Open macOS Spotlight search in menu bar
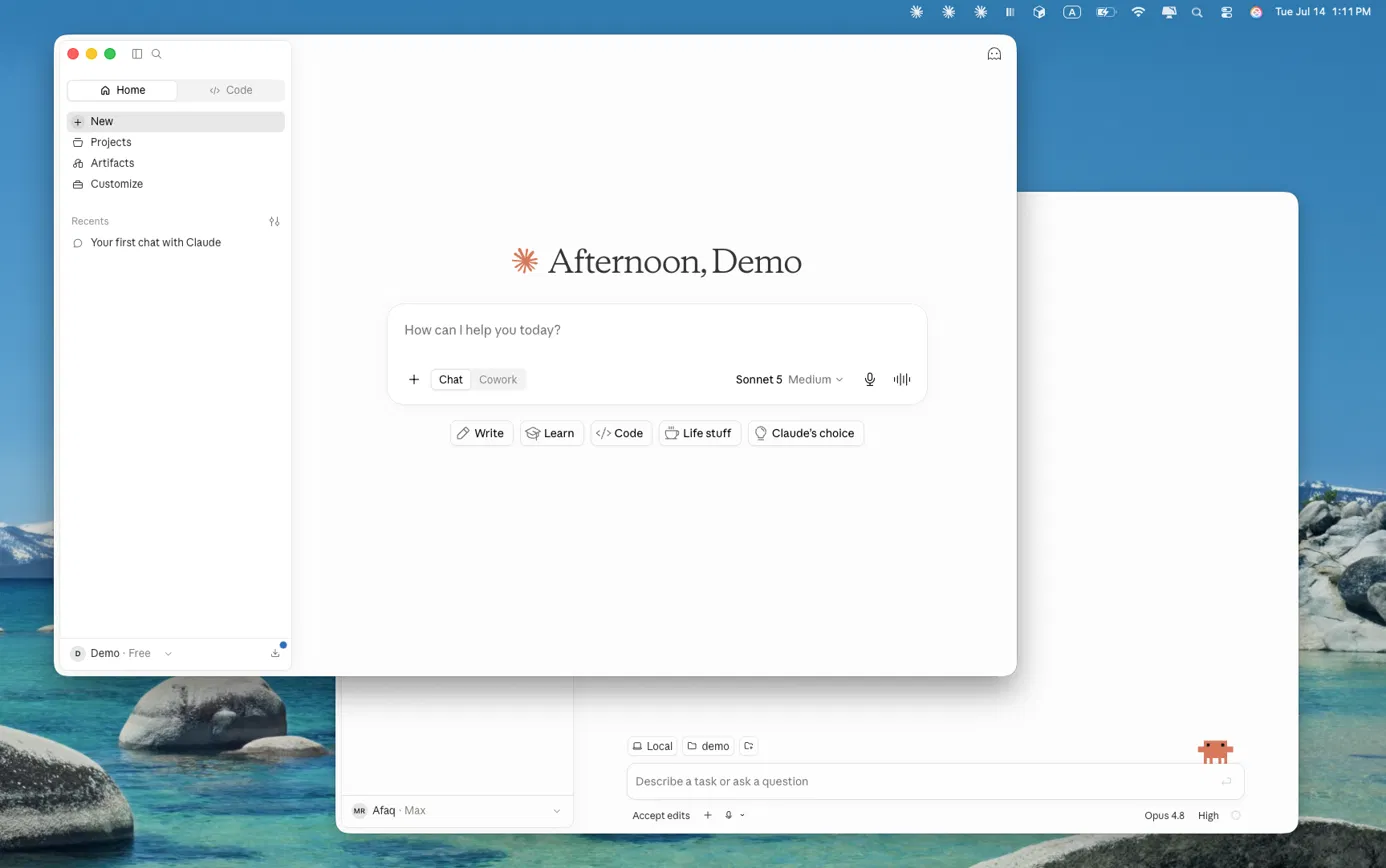Screen dimensions: 1386x868 (x=1197, y=12)
